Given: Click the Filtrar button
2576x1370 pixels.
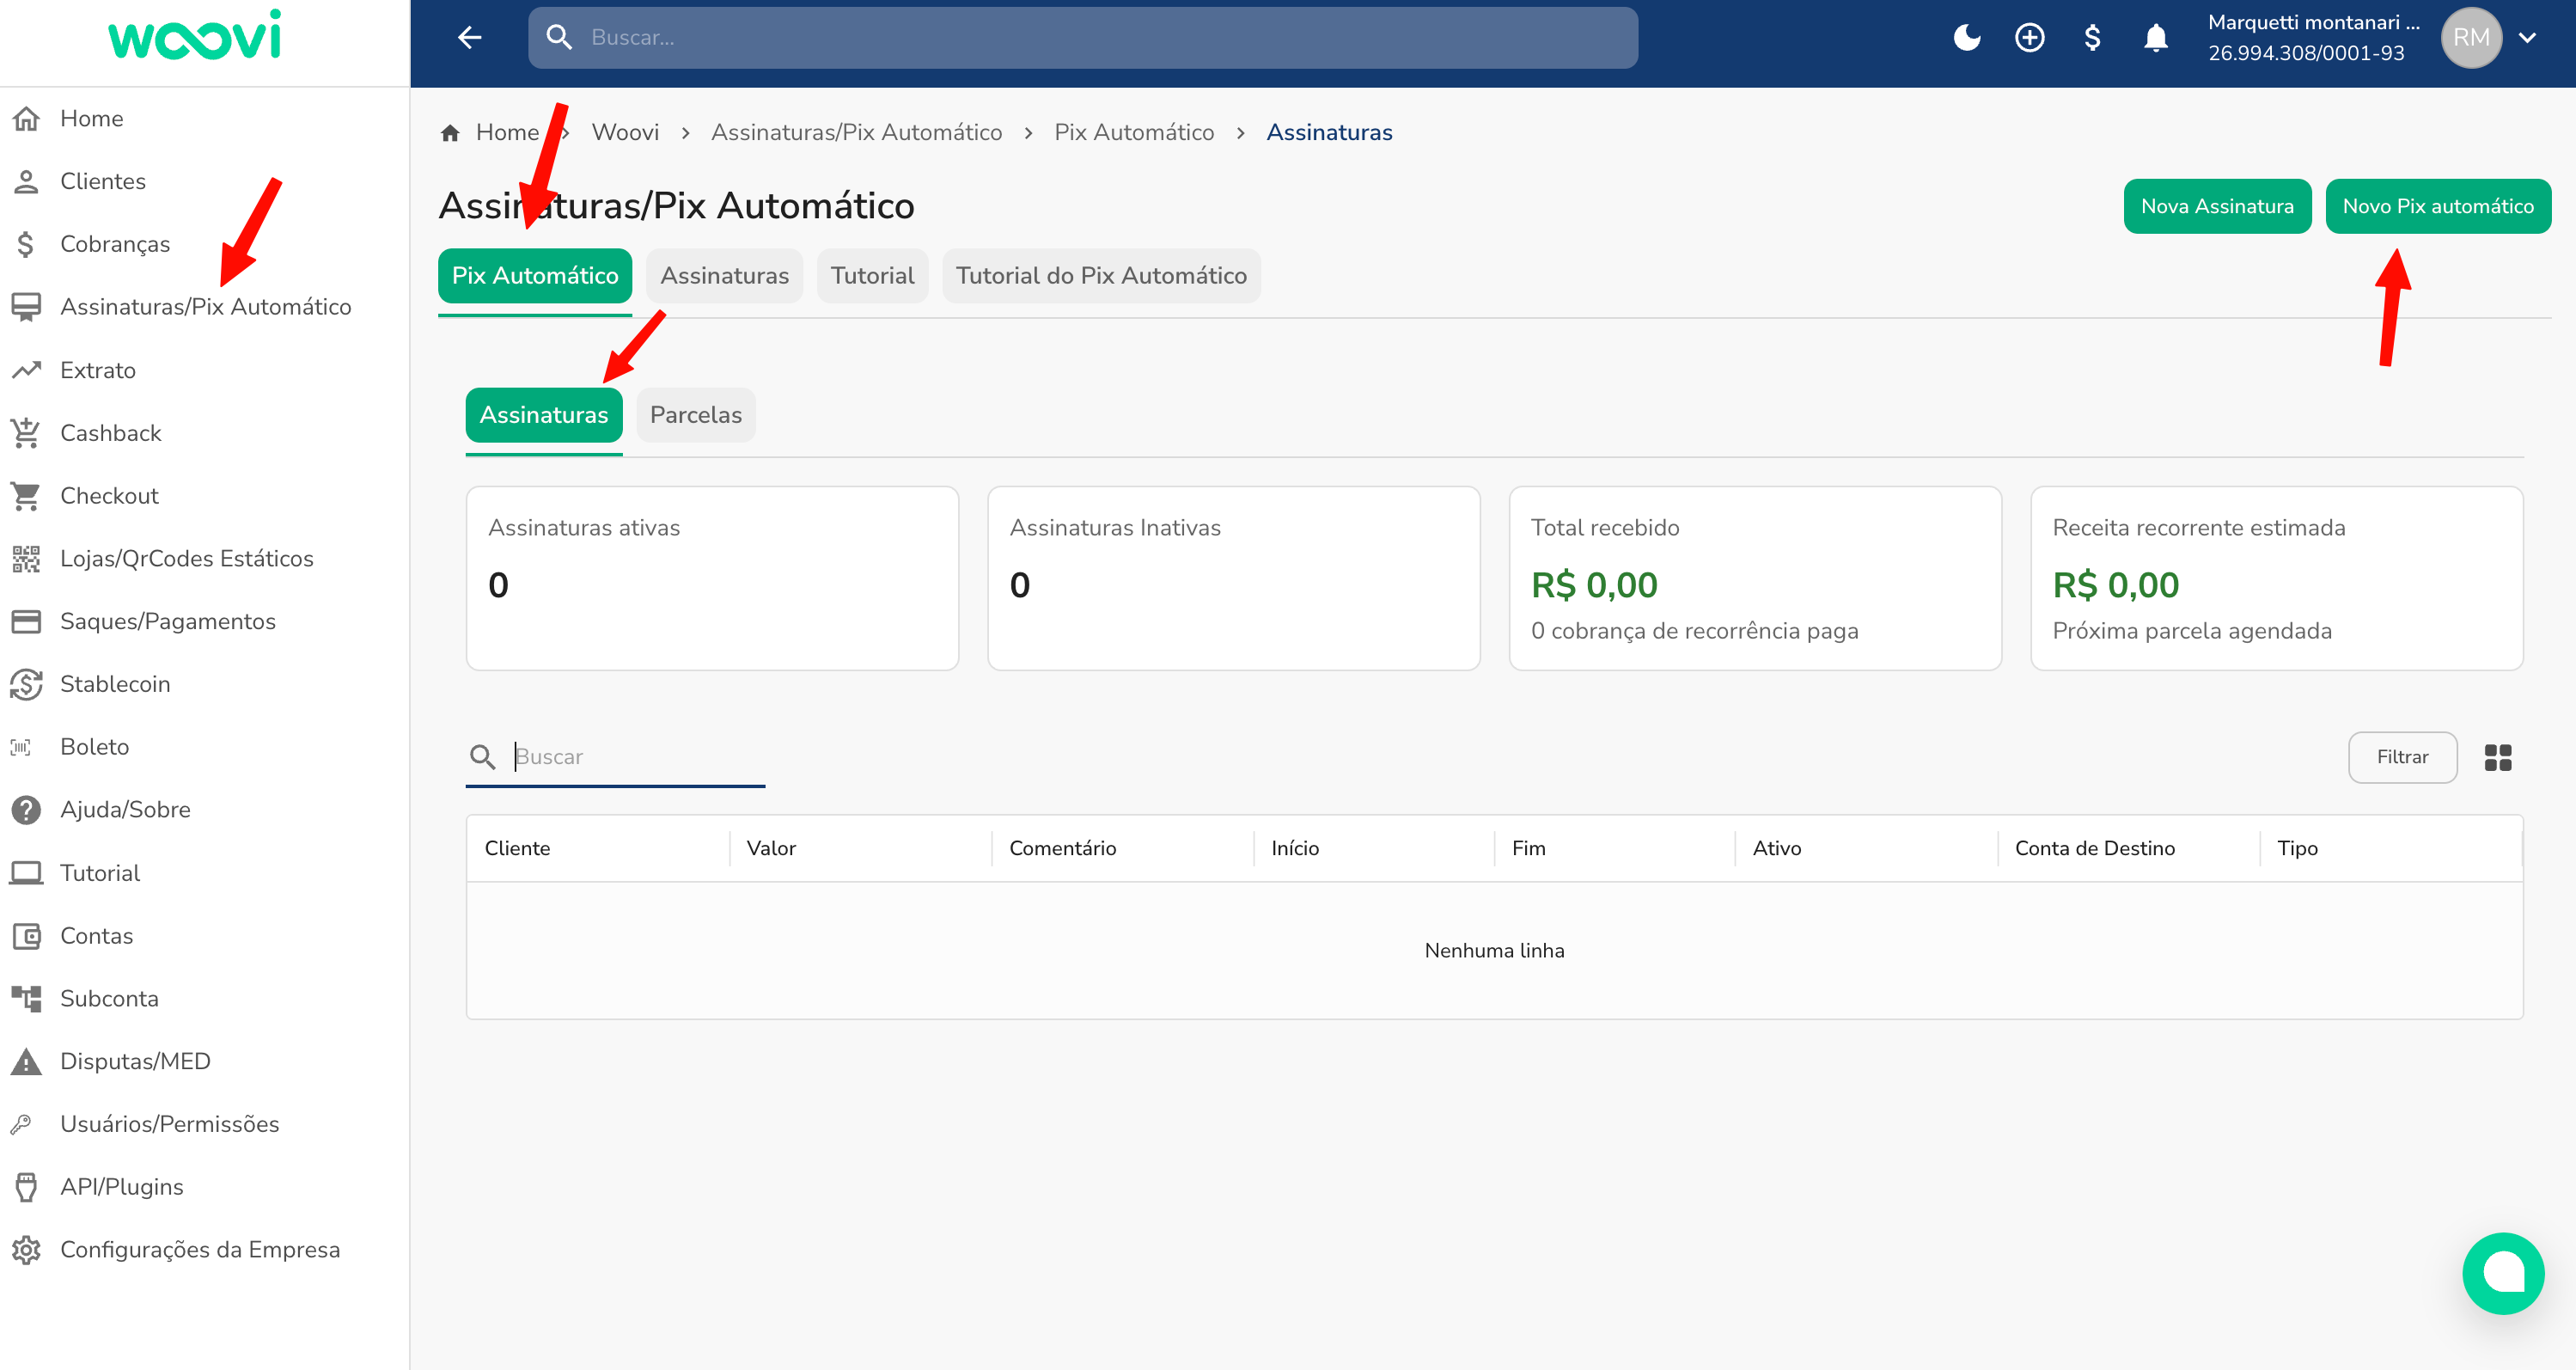Looking at the screenshot, I should [x=2402, y=757].
